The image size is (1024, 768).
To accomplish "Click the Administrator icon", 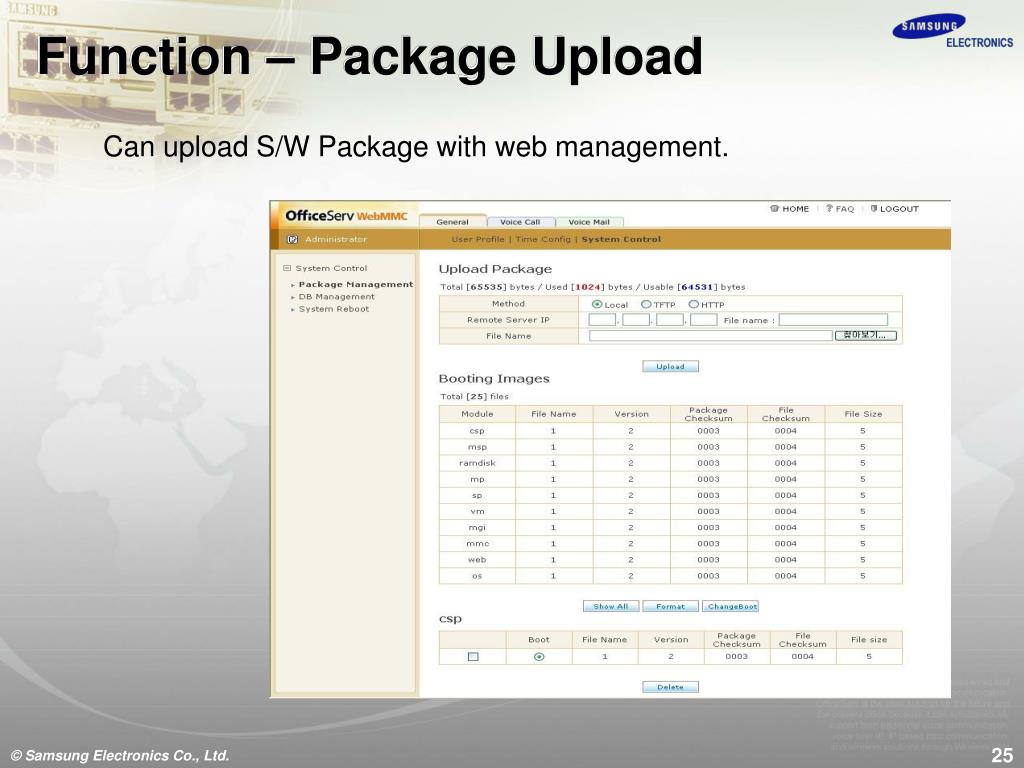I will [293, 239].
